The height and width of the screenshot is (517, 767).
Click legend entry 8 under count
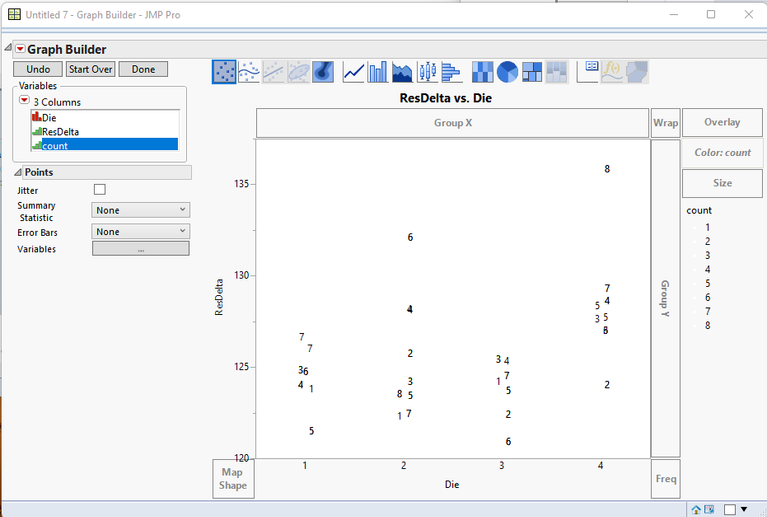pyautogui.click(x=707, y=325)
